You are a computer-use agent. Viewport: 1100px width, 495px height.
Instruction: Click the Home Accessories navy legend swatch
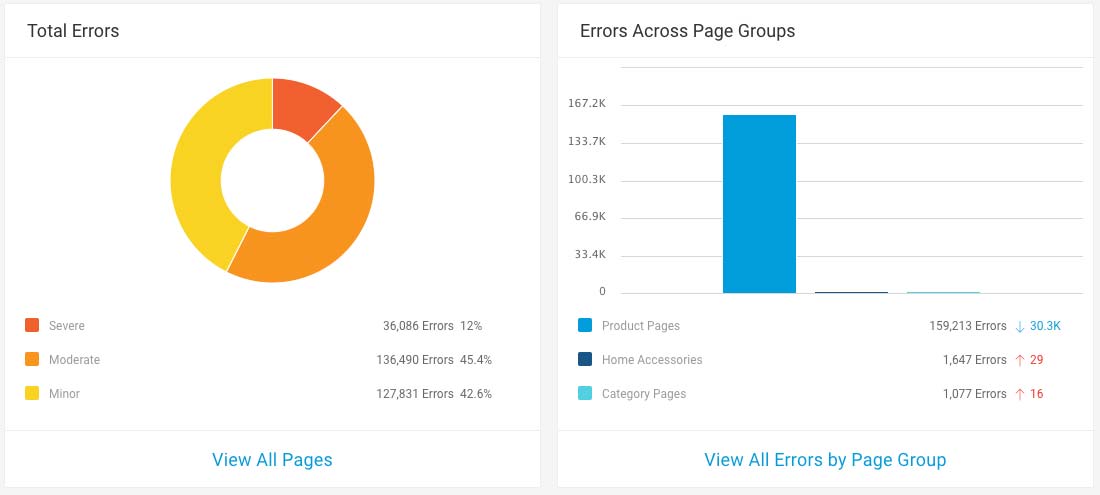click(x=585, y=360)
